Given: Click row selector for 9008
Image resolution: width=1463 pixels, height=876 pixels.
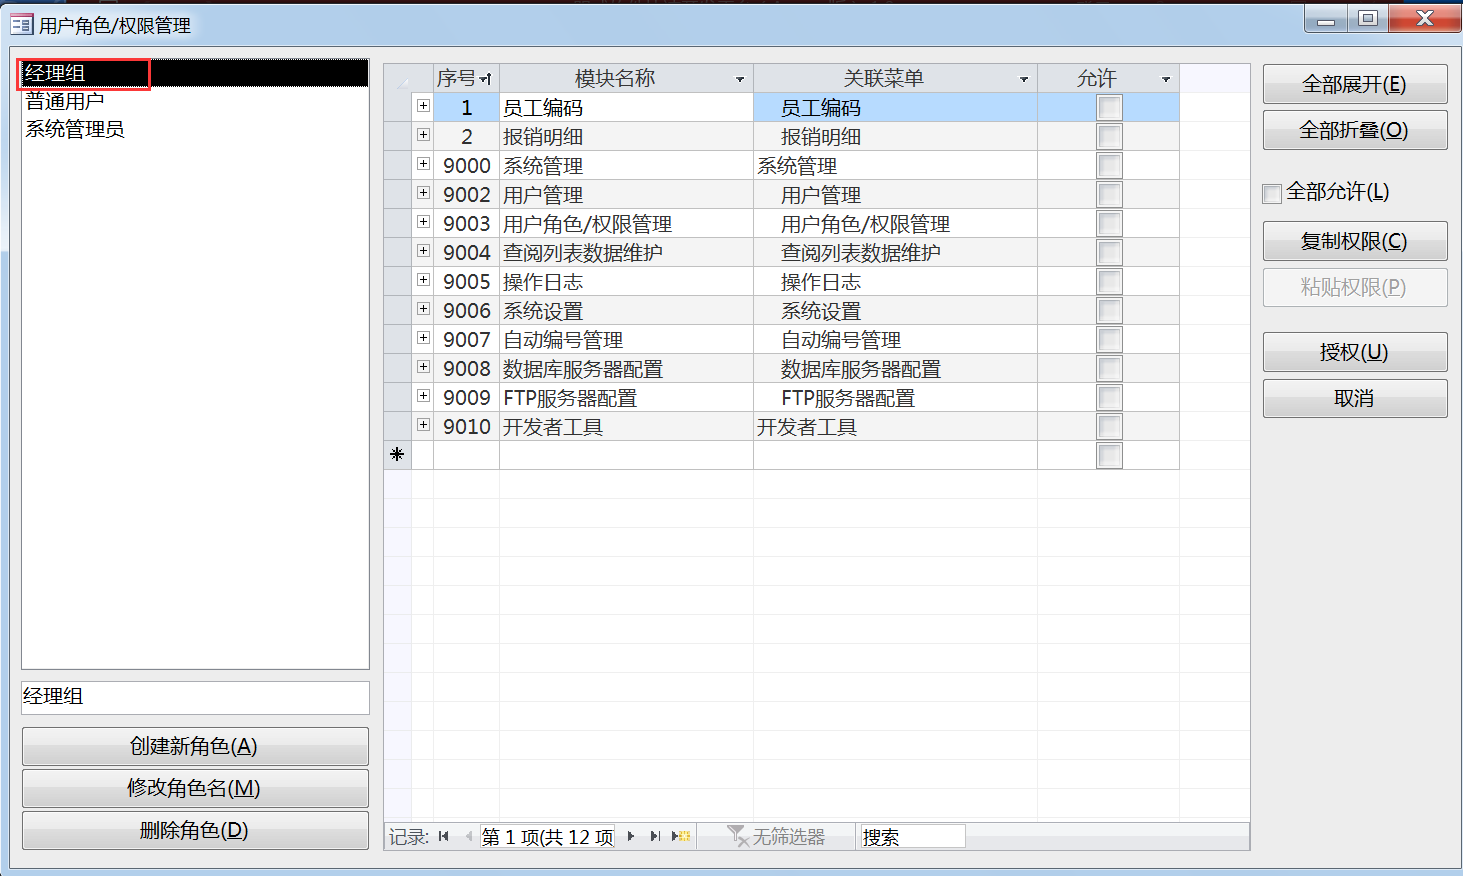Looking at the screenshot, I should coord(397,369).
